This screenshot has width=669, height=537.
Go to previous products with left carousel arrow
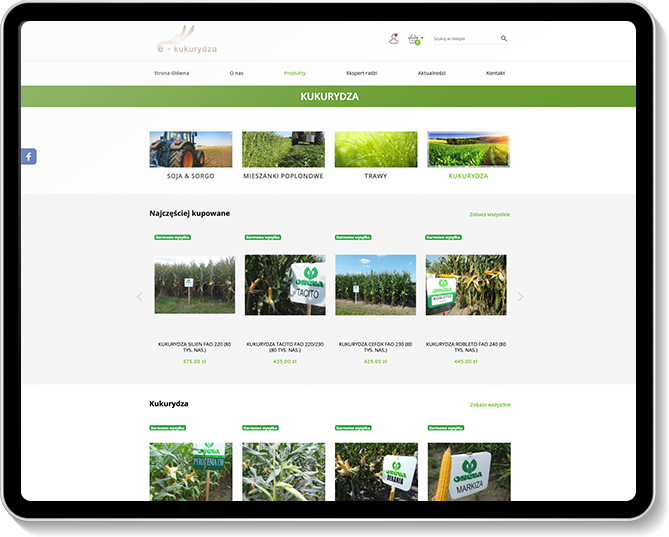point(139,296)
